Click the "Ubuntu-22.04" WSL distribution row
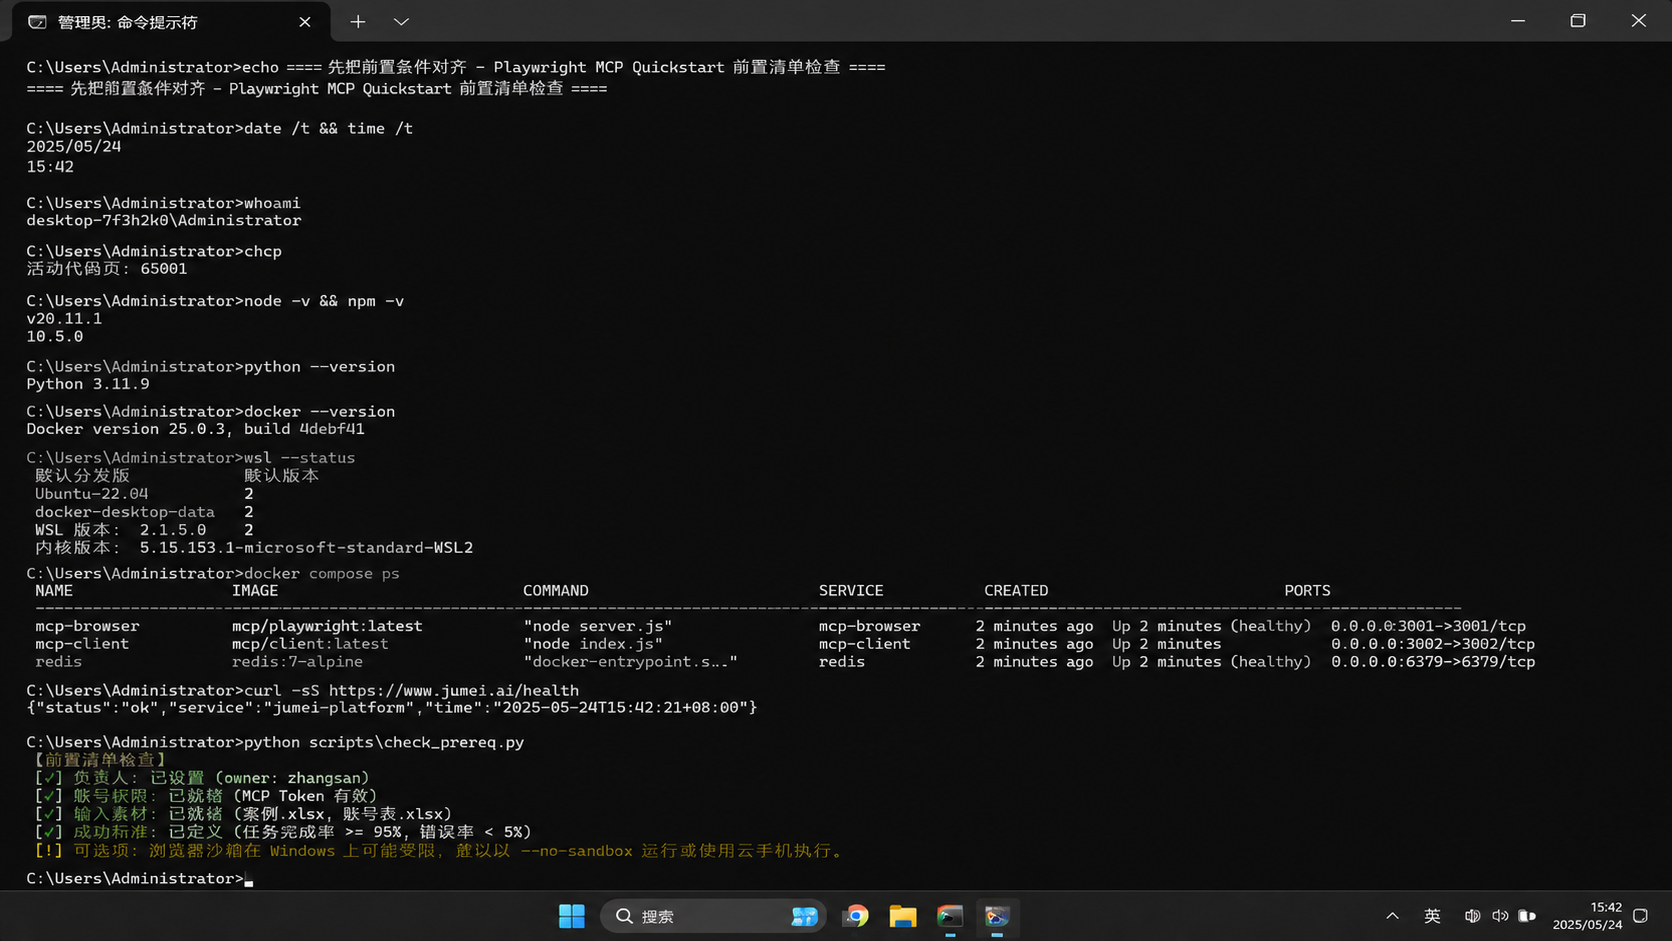 tap(91, 494)
